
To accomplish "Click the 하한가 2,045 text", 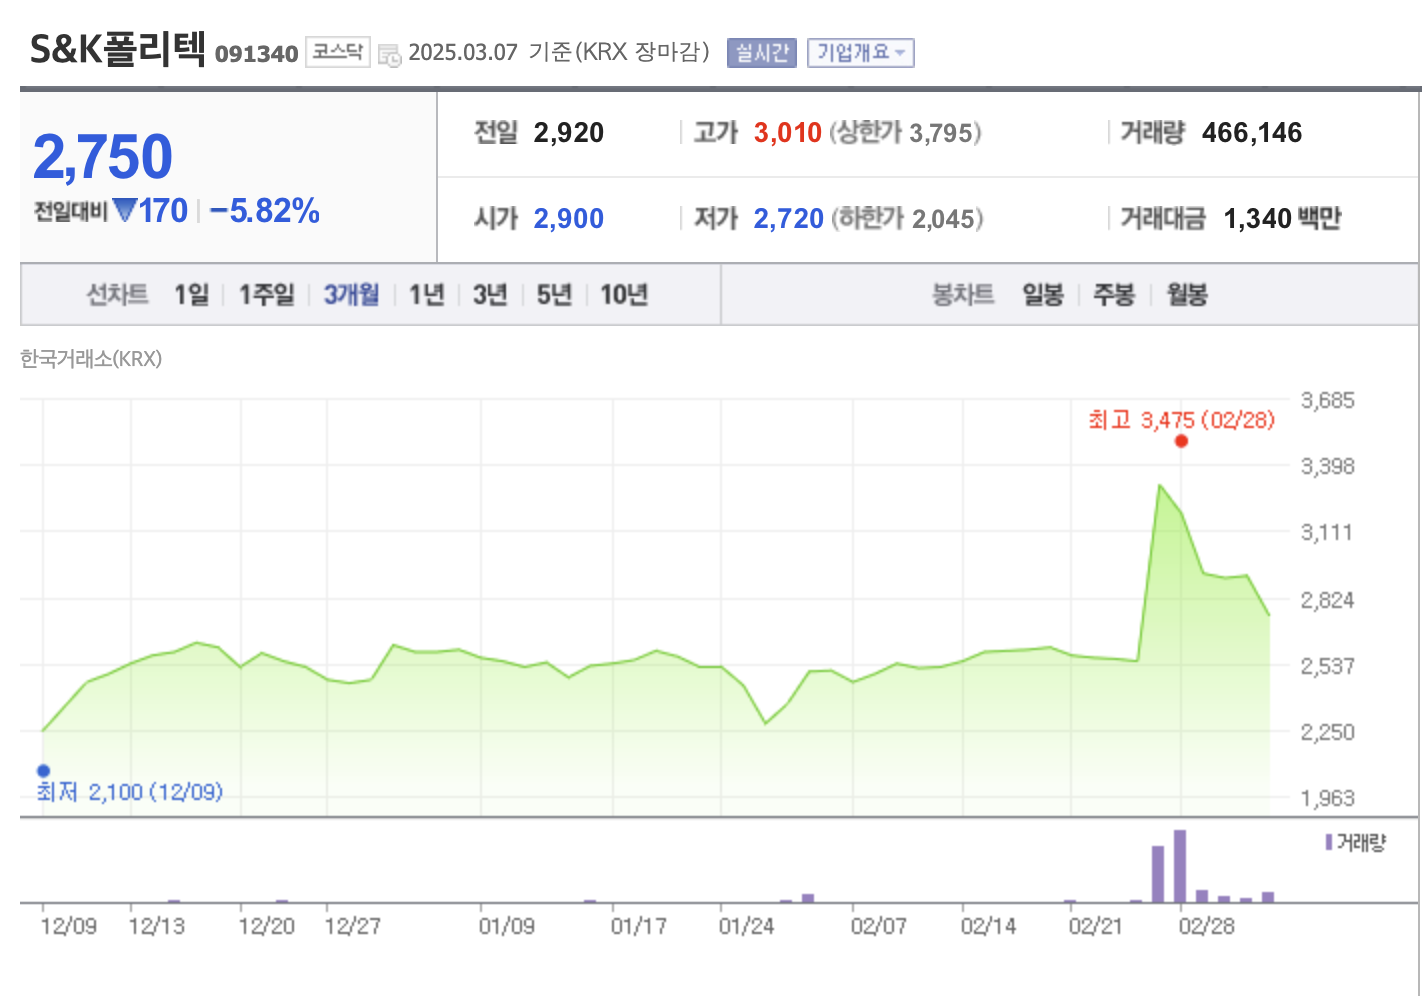I will [907, 219].
